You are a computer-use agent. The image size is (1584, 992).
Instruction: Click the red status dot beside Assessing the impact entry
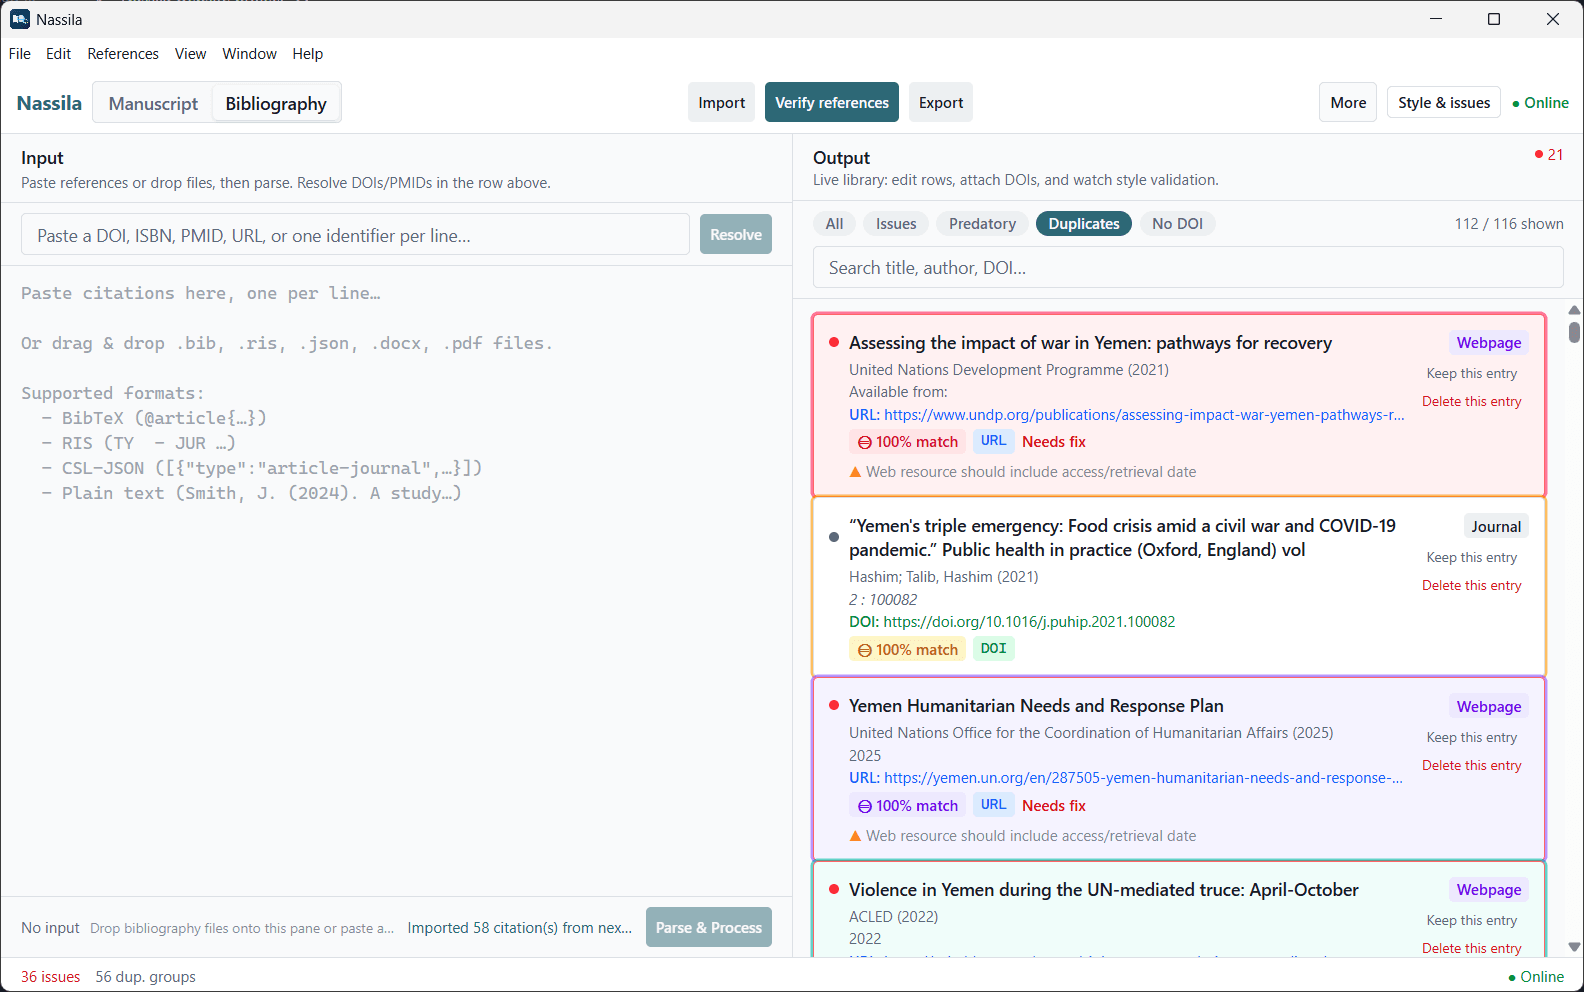(834, 342)
